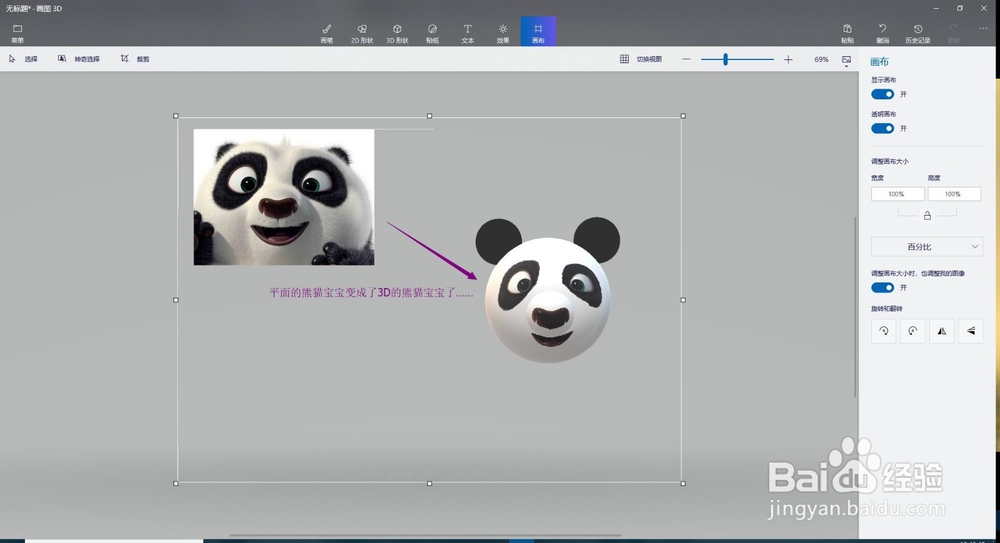Open the view options image icon dropdown
1000x543 pixels.
[x=846, y=61]
